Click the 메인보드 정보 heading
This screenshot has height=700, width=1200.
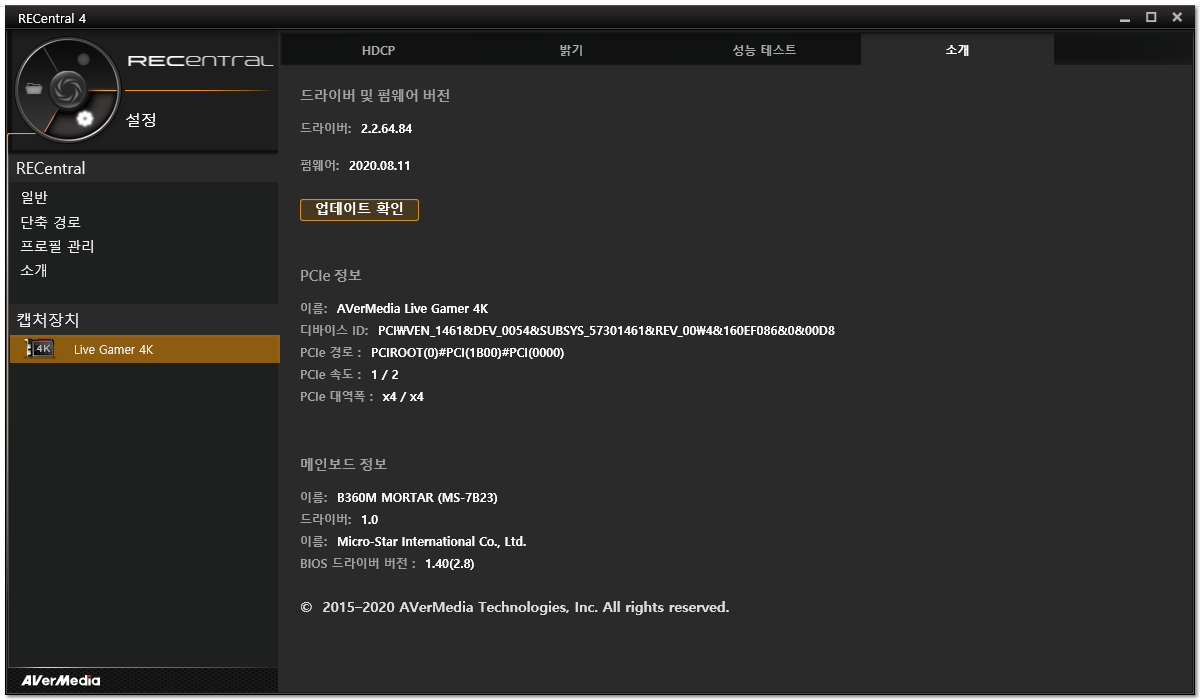[343, 464]
